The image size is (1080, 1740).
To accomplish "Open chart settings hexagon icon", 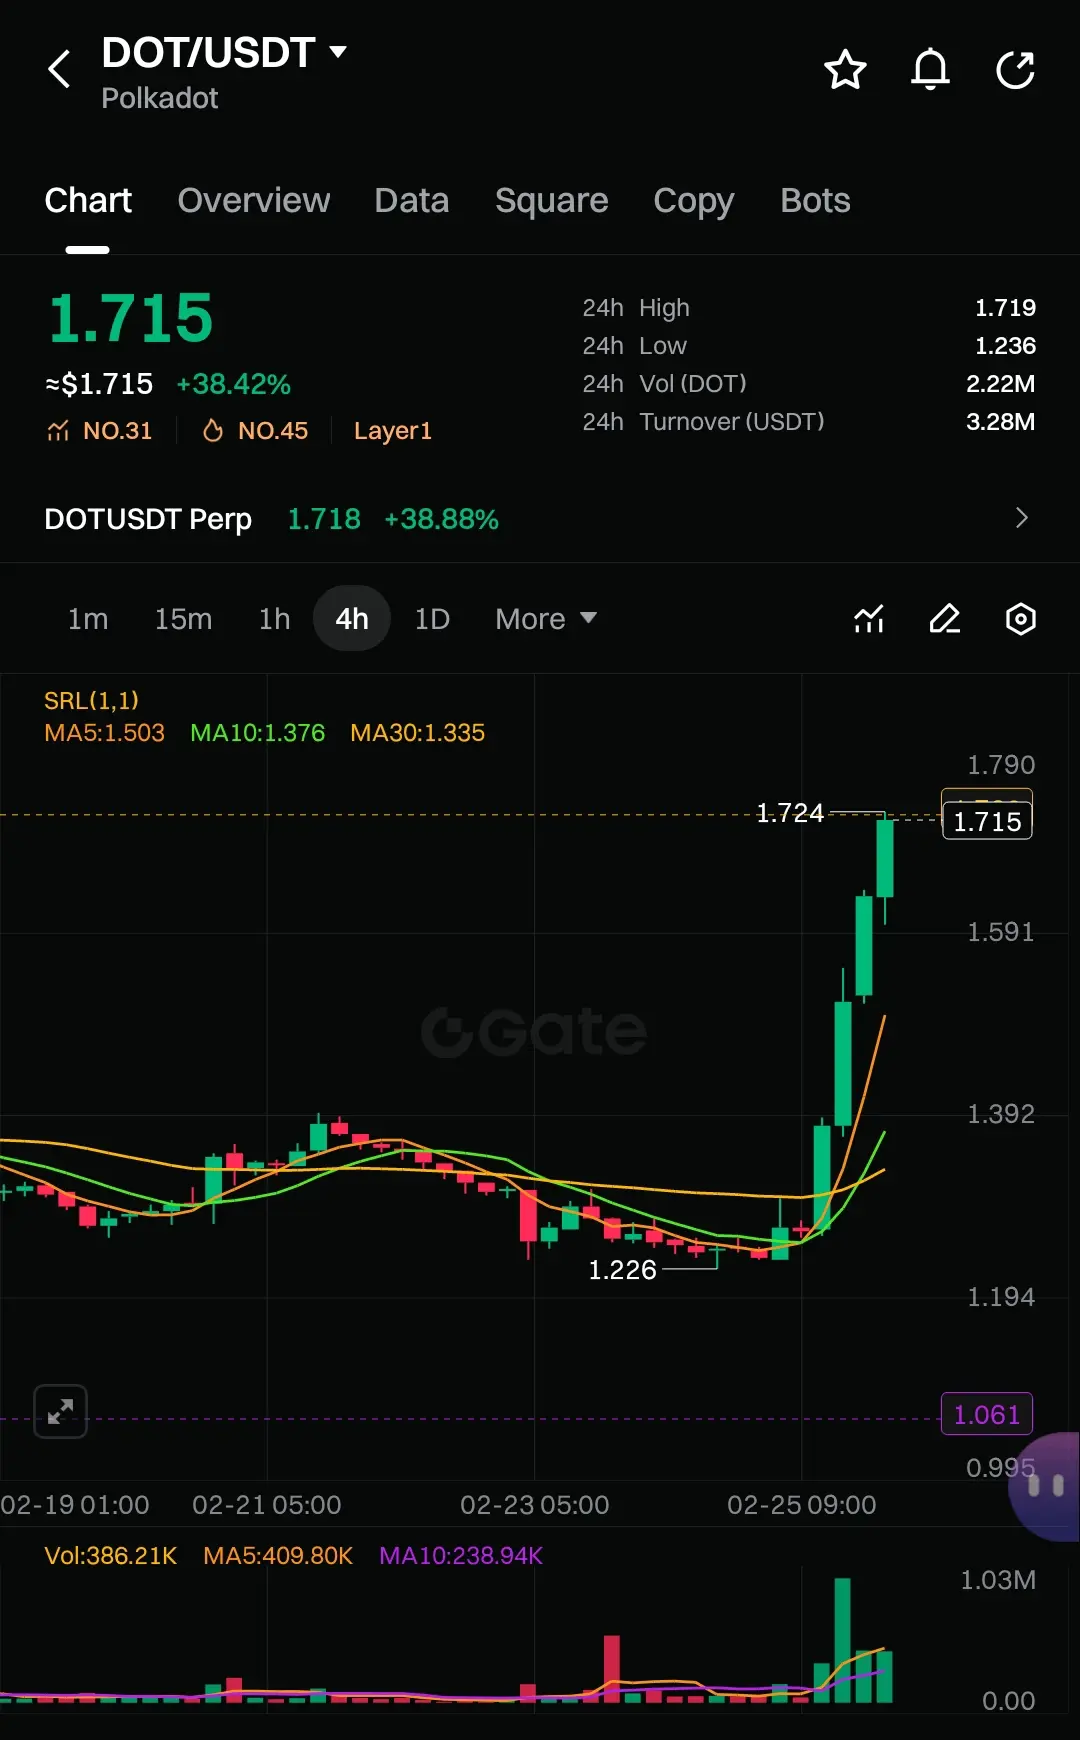I will pos(1020,619).
